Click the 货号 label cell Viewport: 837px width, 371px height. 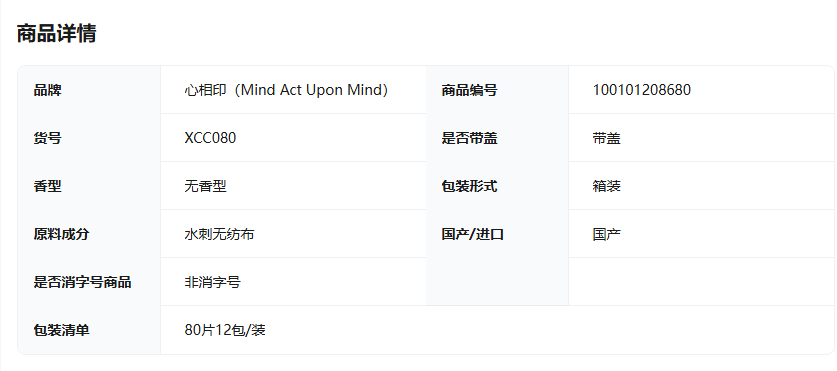click(x=89, y=138)
